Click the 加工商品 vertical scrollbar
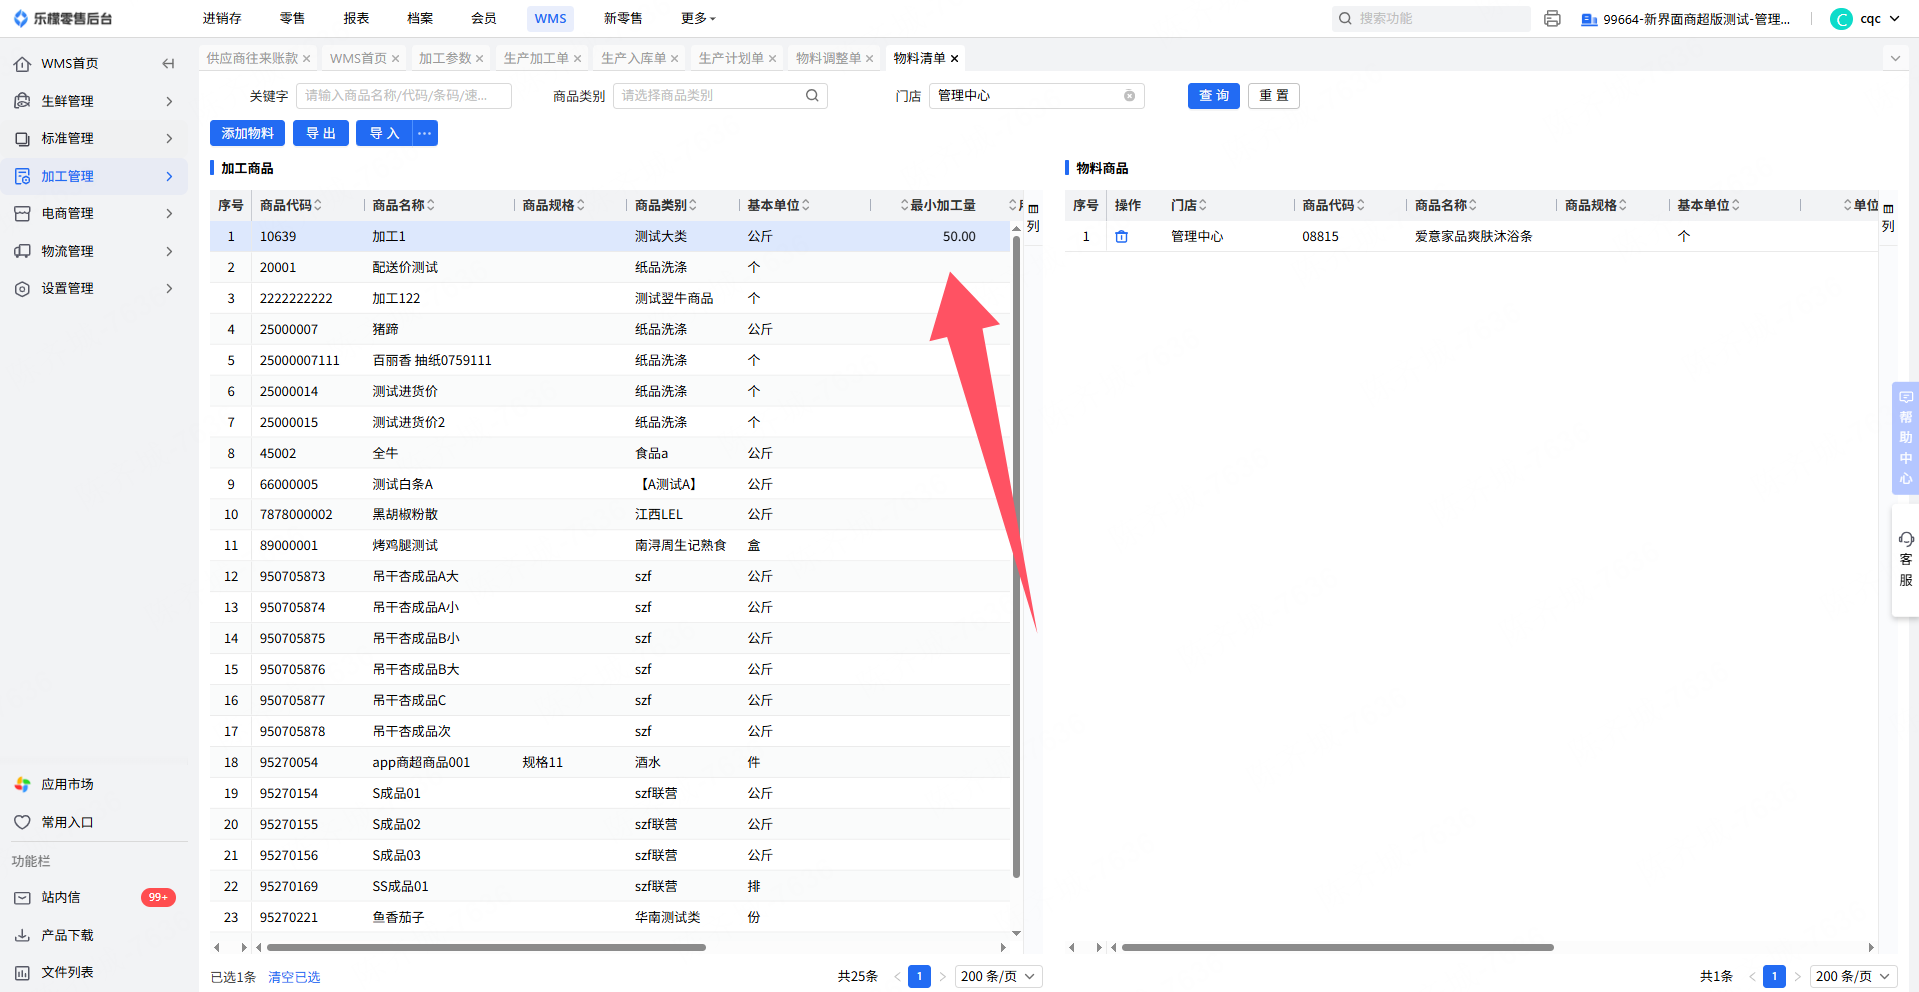This screenshot has height=992, width=1919. pos(1016,556)
